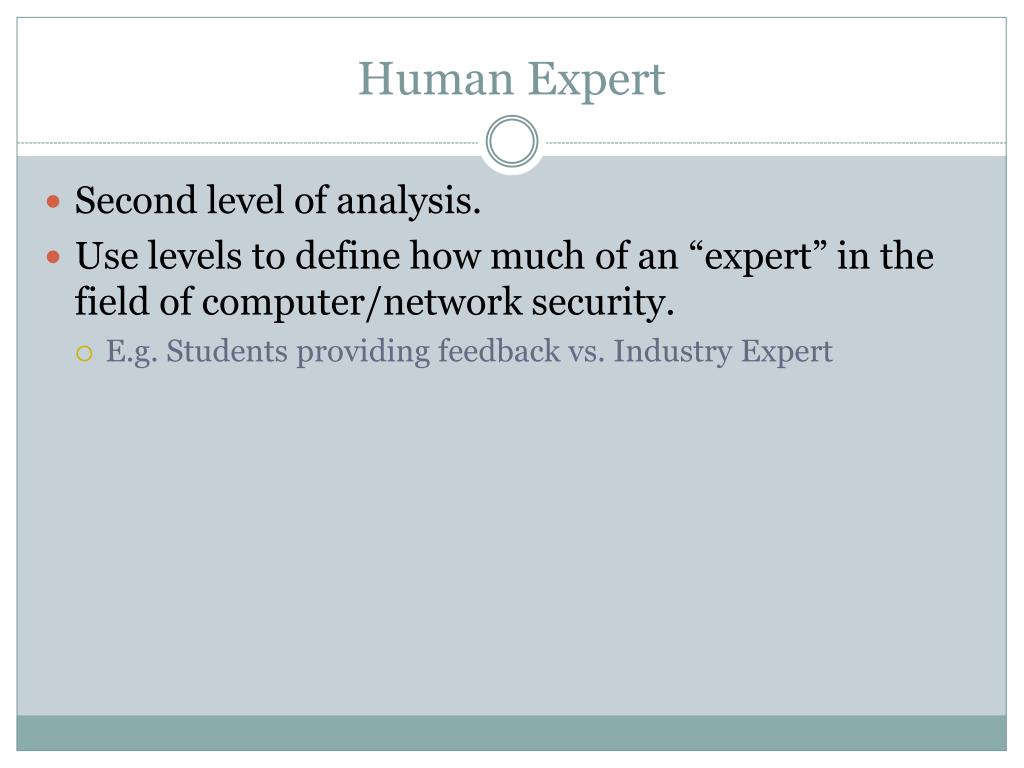This screenshot has height=768, width=1024.
Task: Click the orange bullet before "Second level"
Action: 54,201
